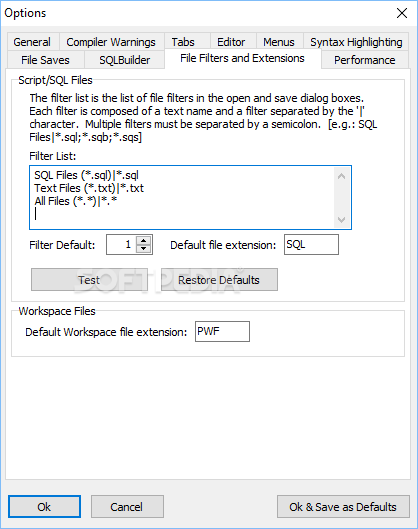Click Filter List scrollbar down arrow
The image size is (418, 529).
(341, 220)
